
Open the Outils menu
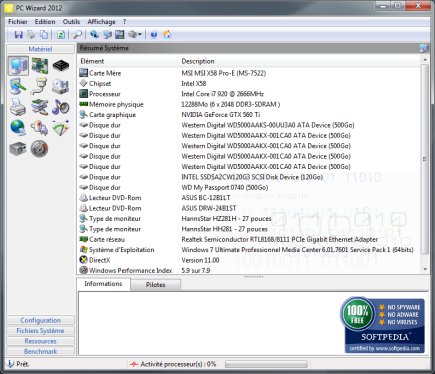(71, 22)
